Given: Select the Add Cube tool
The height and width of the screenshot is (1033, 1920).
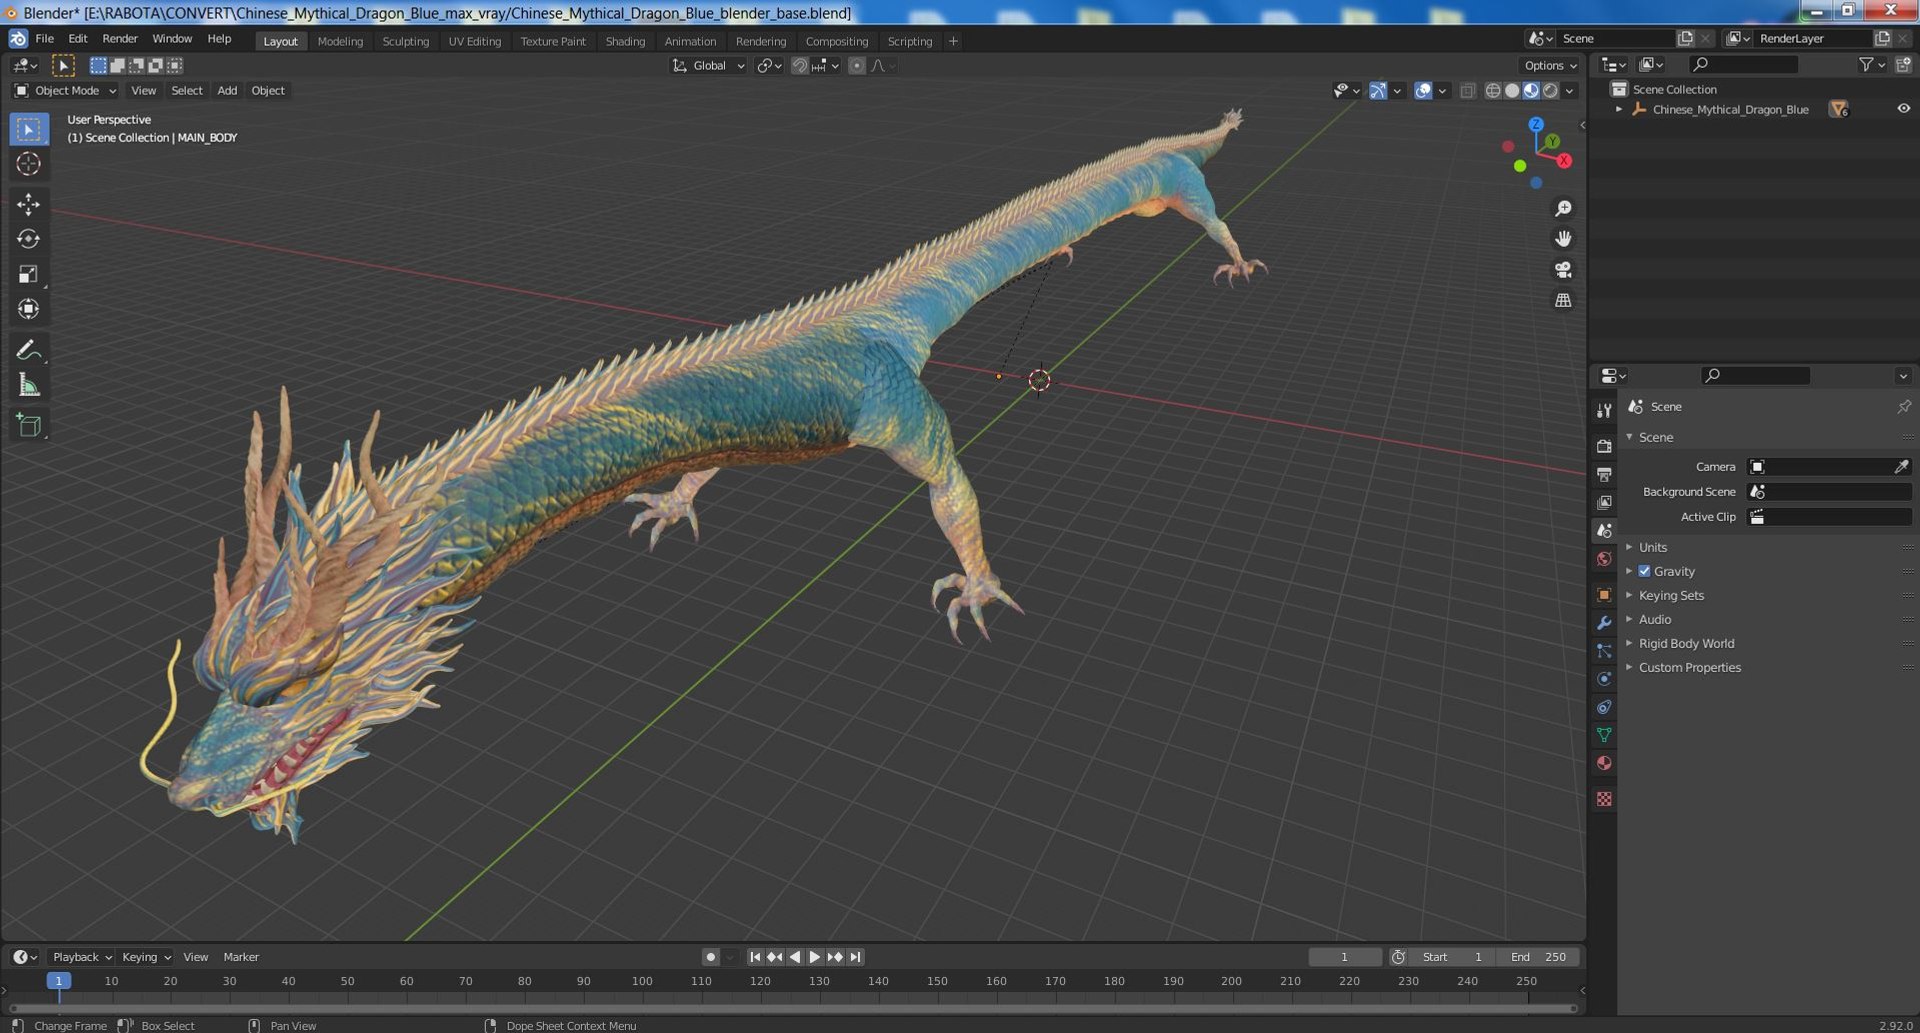Looking at the screenshot, I should coord(28,425).
